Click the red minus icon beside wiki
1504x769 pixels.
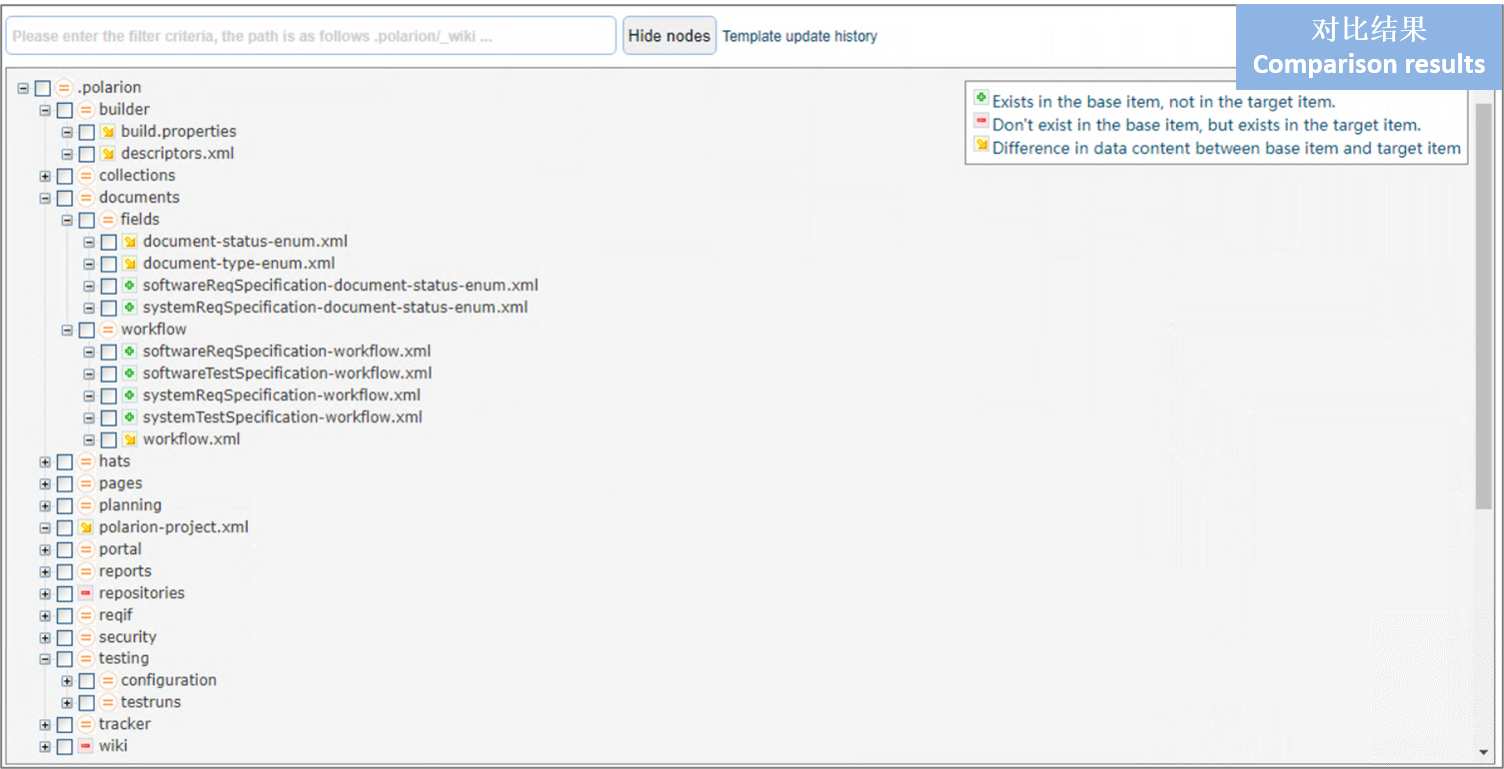(x=86, y=746)
